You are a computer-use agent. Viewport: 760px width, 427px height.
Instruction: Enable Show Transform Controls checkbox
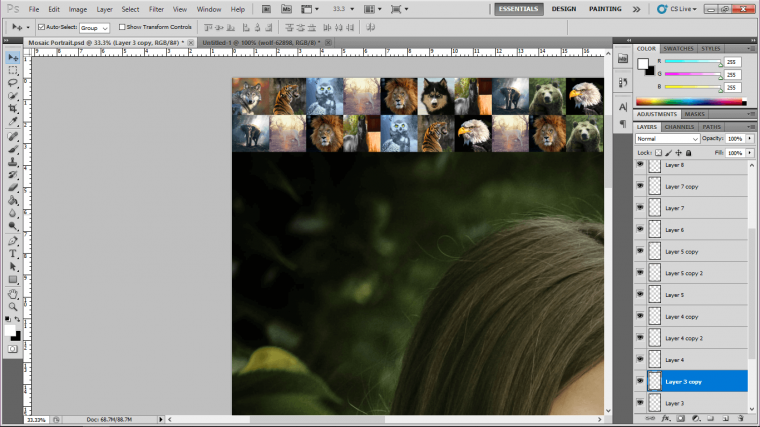coord(122,27)
